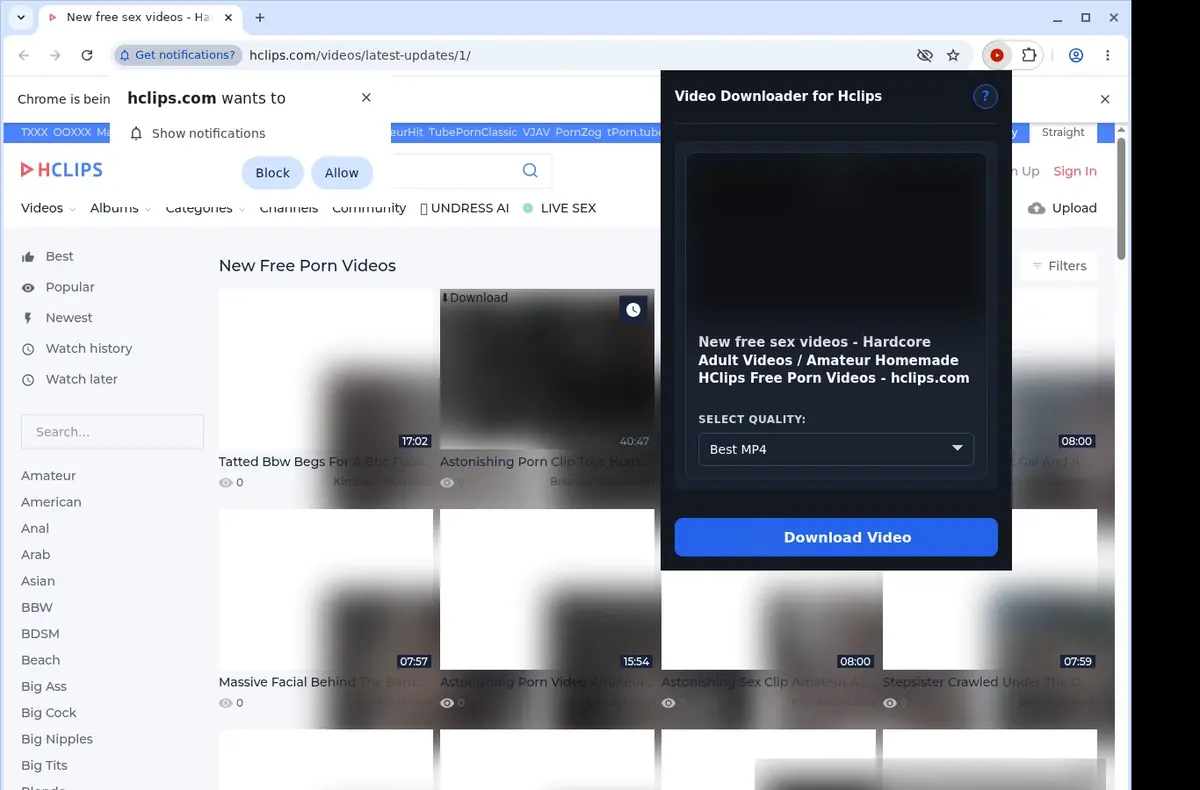
Task: Open the Filters button
Action: click(x=1059, y=266)
